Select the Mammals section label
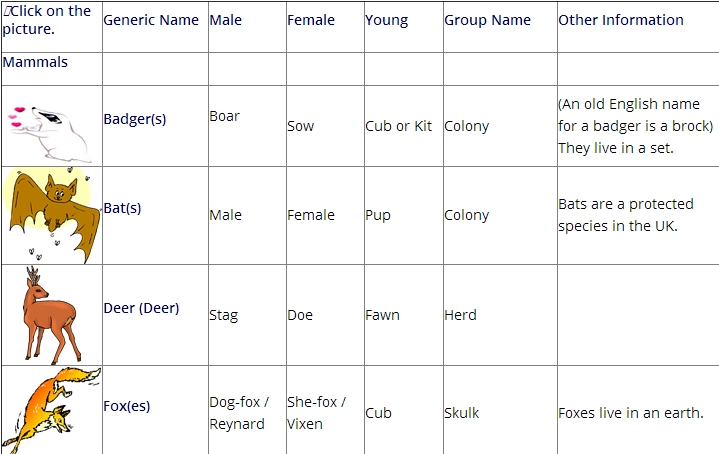The height and width of the screenshot is (454, 719). point(35,62)
